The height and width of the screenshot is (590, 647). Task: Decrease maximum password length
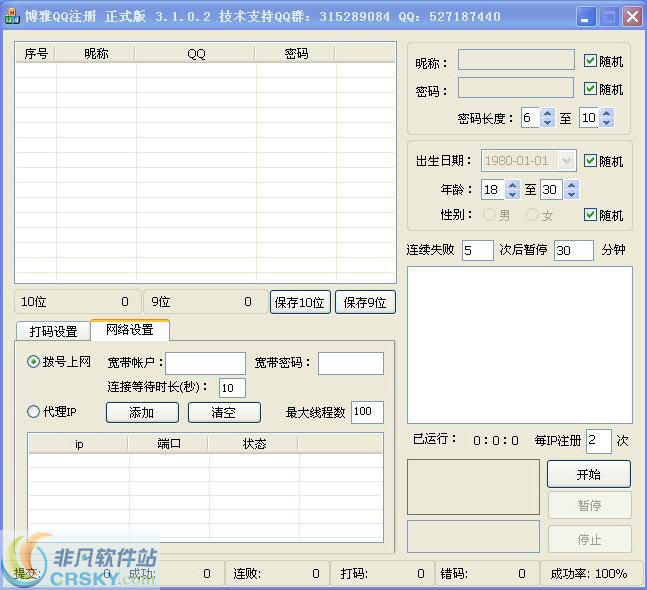[x=606, y=123]
